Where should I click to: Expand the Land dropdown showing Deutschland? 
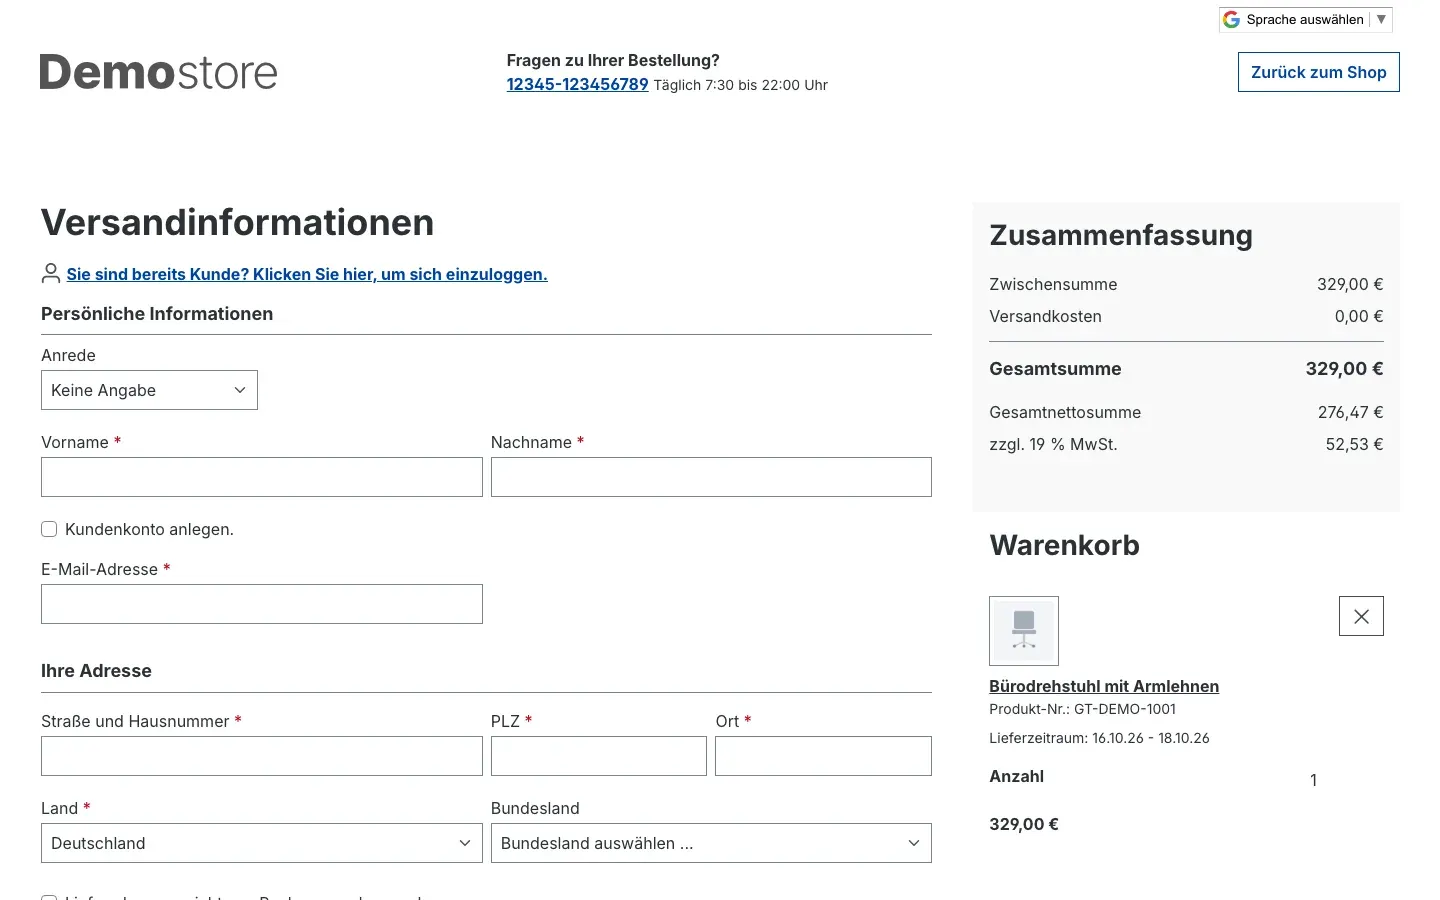click(261, 843)
